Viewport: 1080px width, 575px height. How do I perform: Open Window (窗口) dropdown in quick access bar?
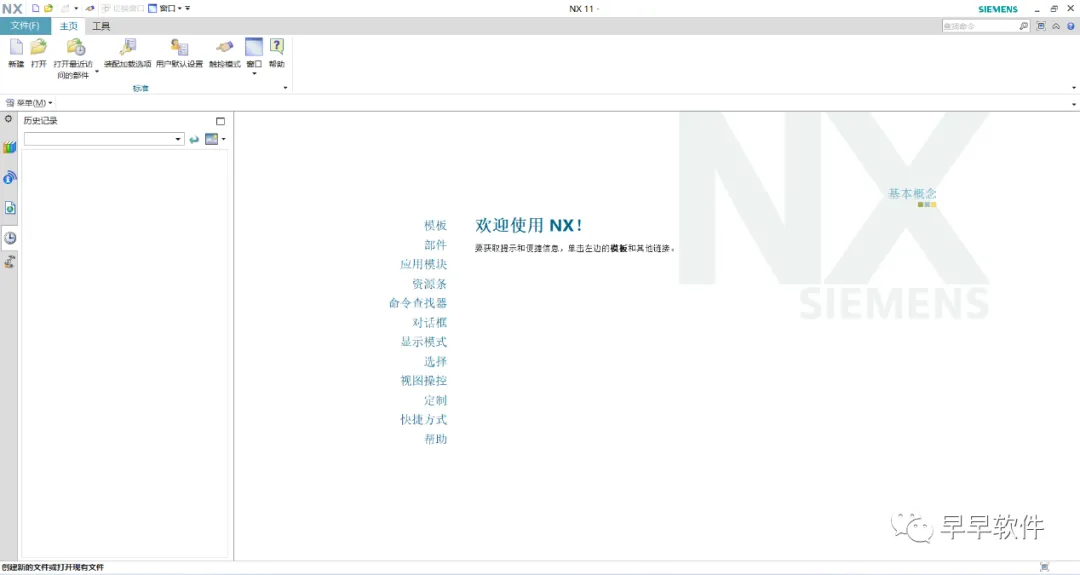[166, 8]
